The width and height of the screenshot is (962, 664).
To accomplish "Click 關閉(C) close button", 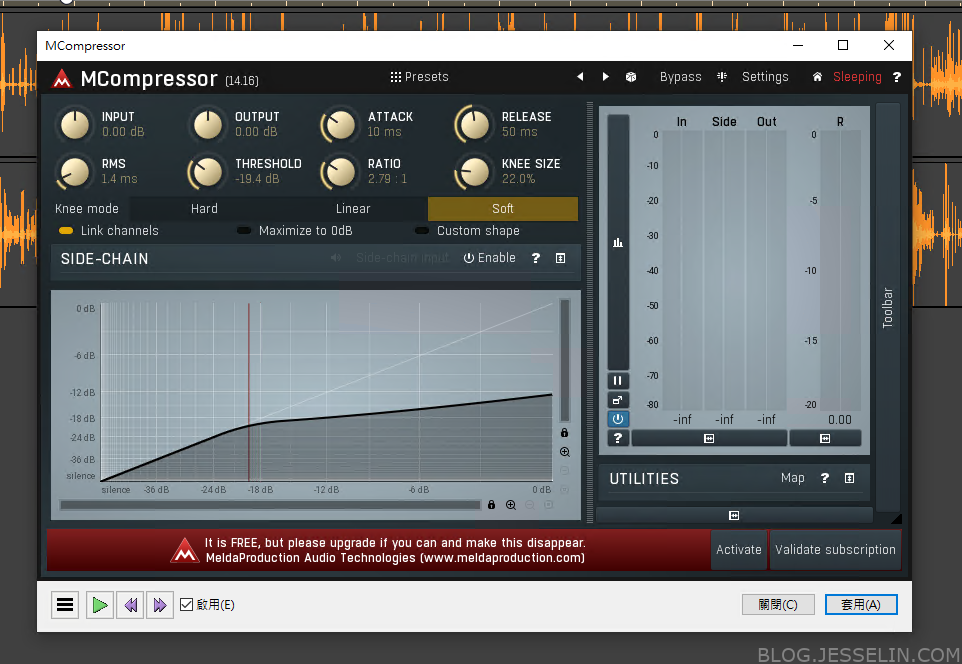I will (778, 604).
